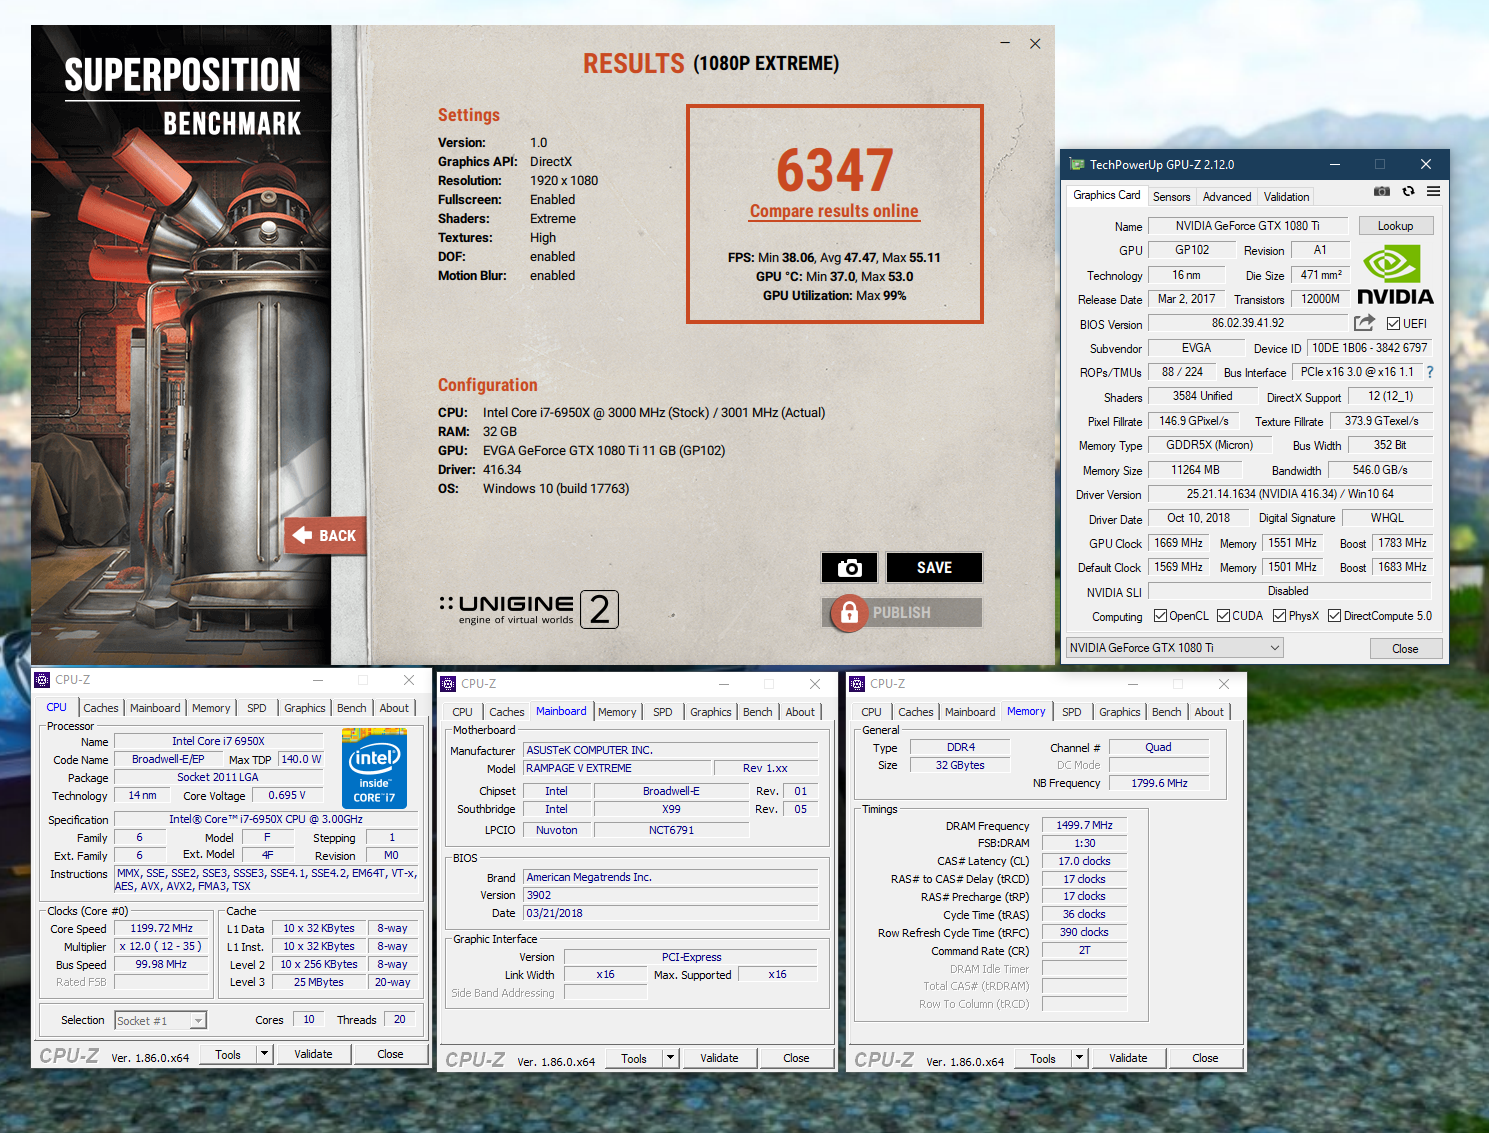This screenshot has width=1489, height=1133.
Task: Click the benchmark score 6347
Action: (x=835, y=170)
